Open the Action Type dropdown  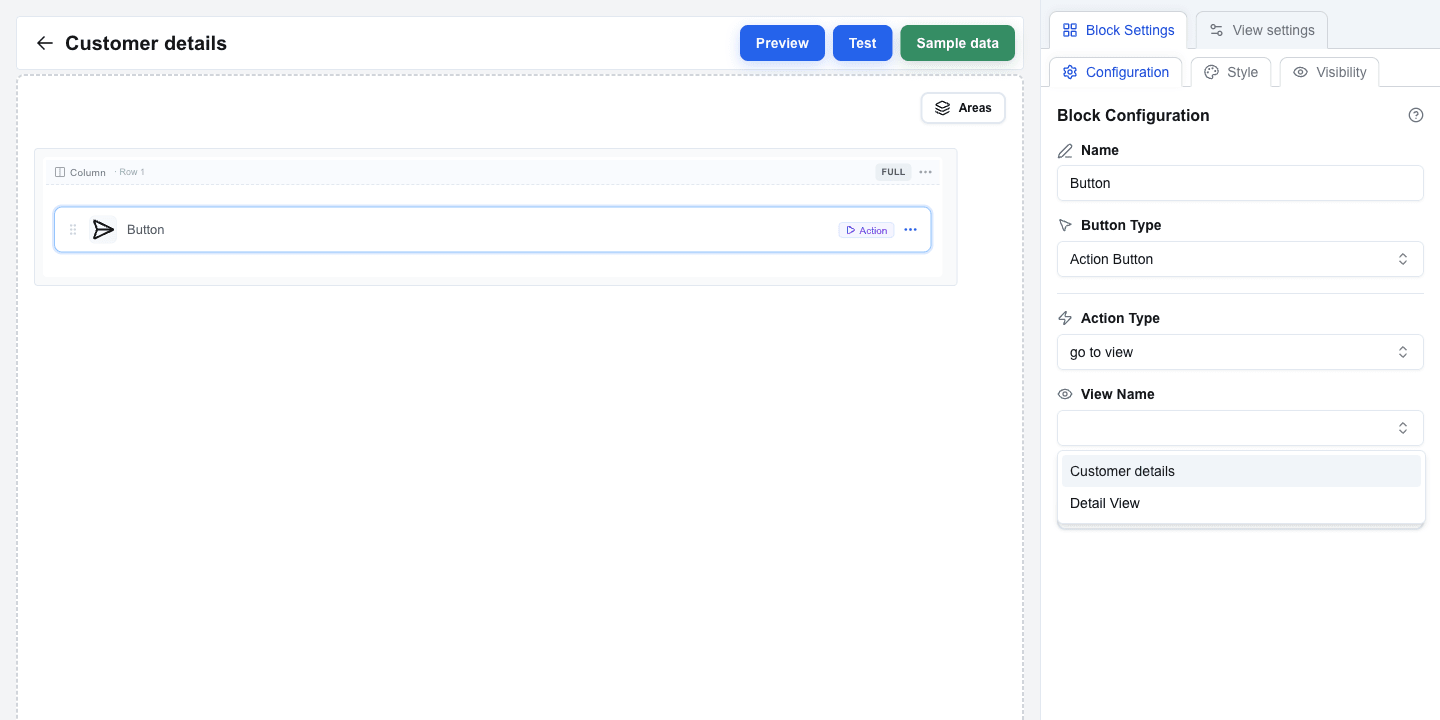(x=1240, y=352)
